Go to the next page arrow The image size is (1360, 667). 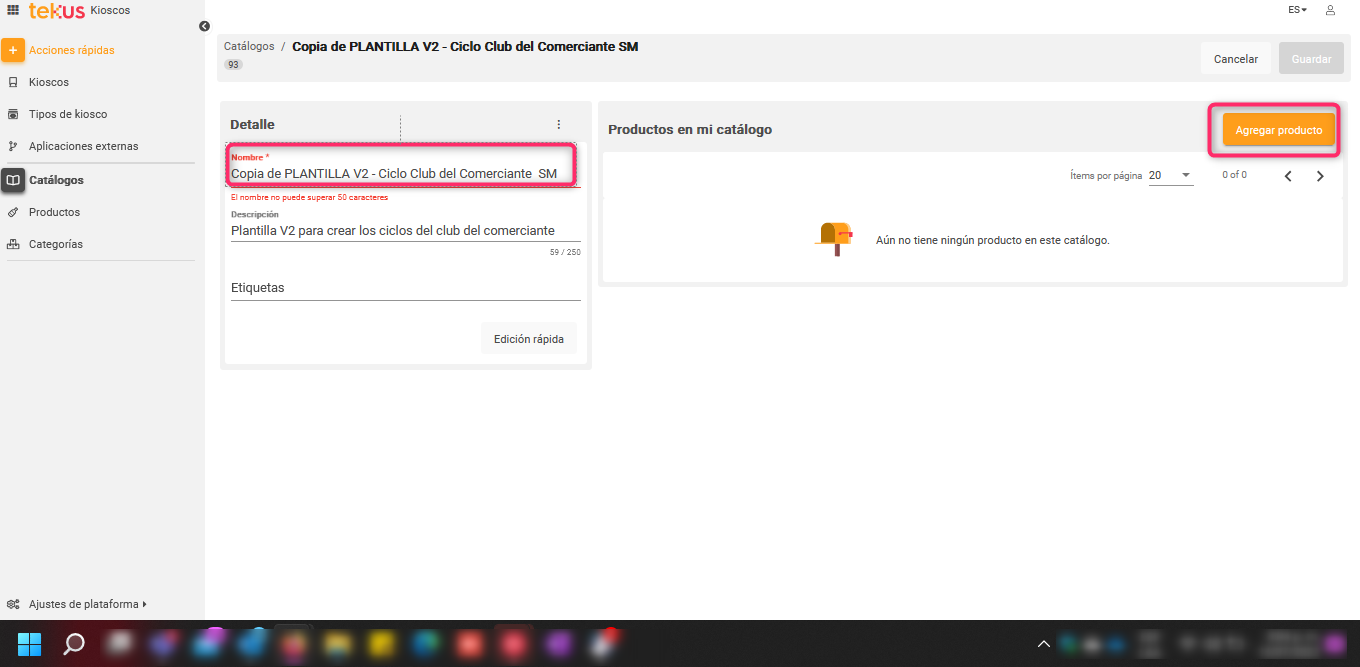[1320, 176]
